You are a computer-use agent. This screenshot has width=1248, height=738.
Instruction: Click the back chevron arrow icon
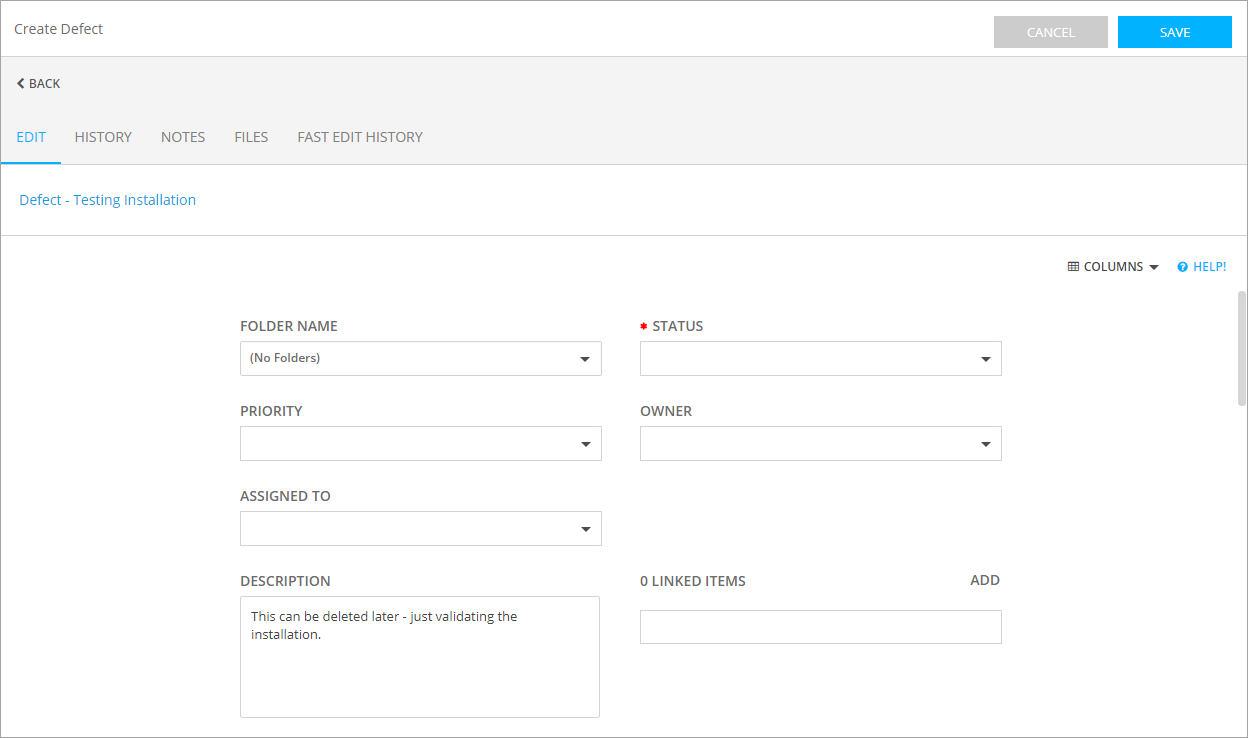(x=20, y=84)
